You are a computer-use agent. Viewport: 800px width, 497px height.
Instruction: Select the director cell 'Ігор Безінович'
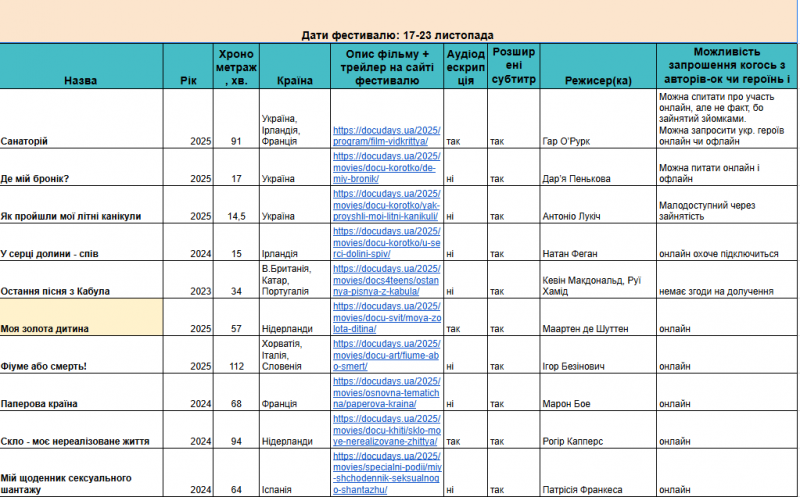point(598,355)
